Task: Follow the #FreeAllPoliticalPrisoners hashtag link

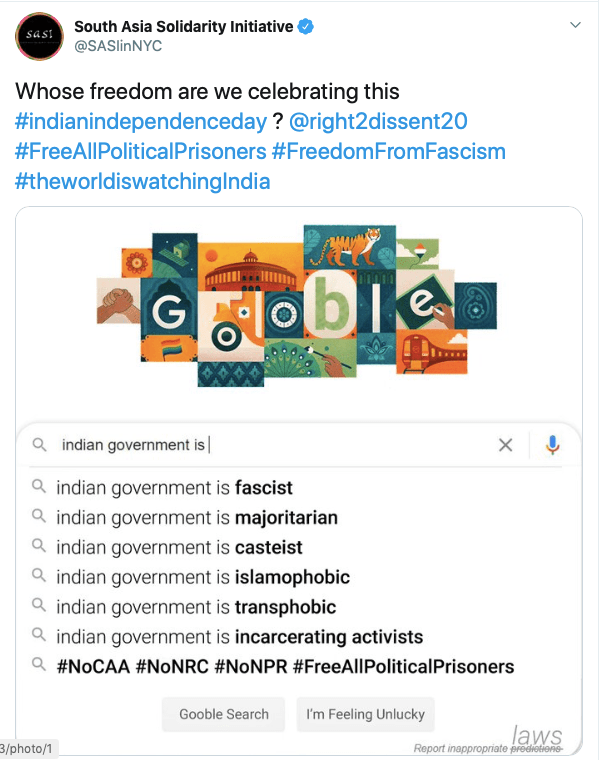Action: coord(142,152)
